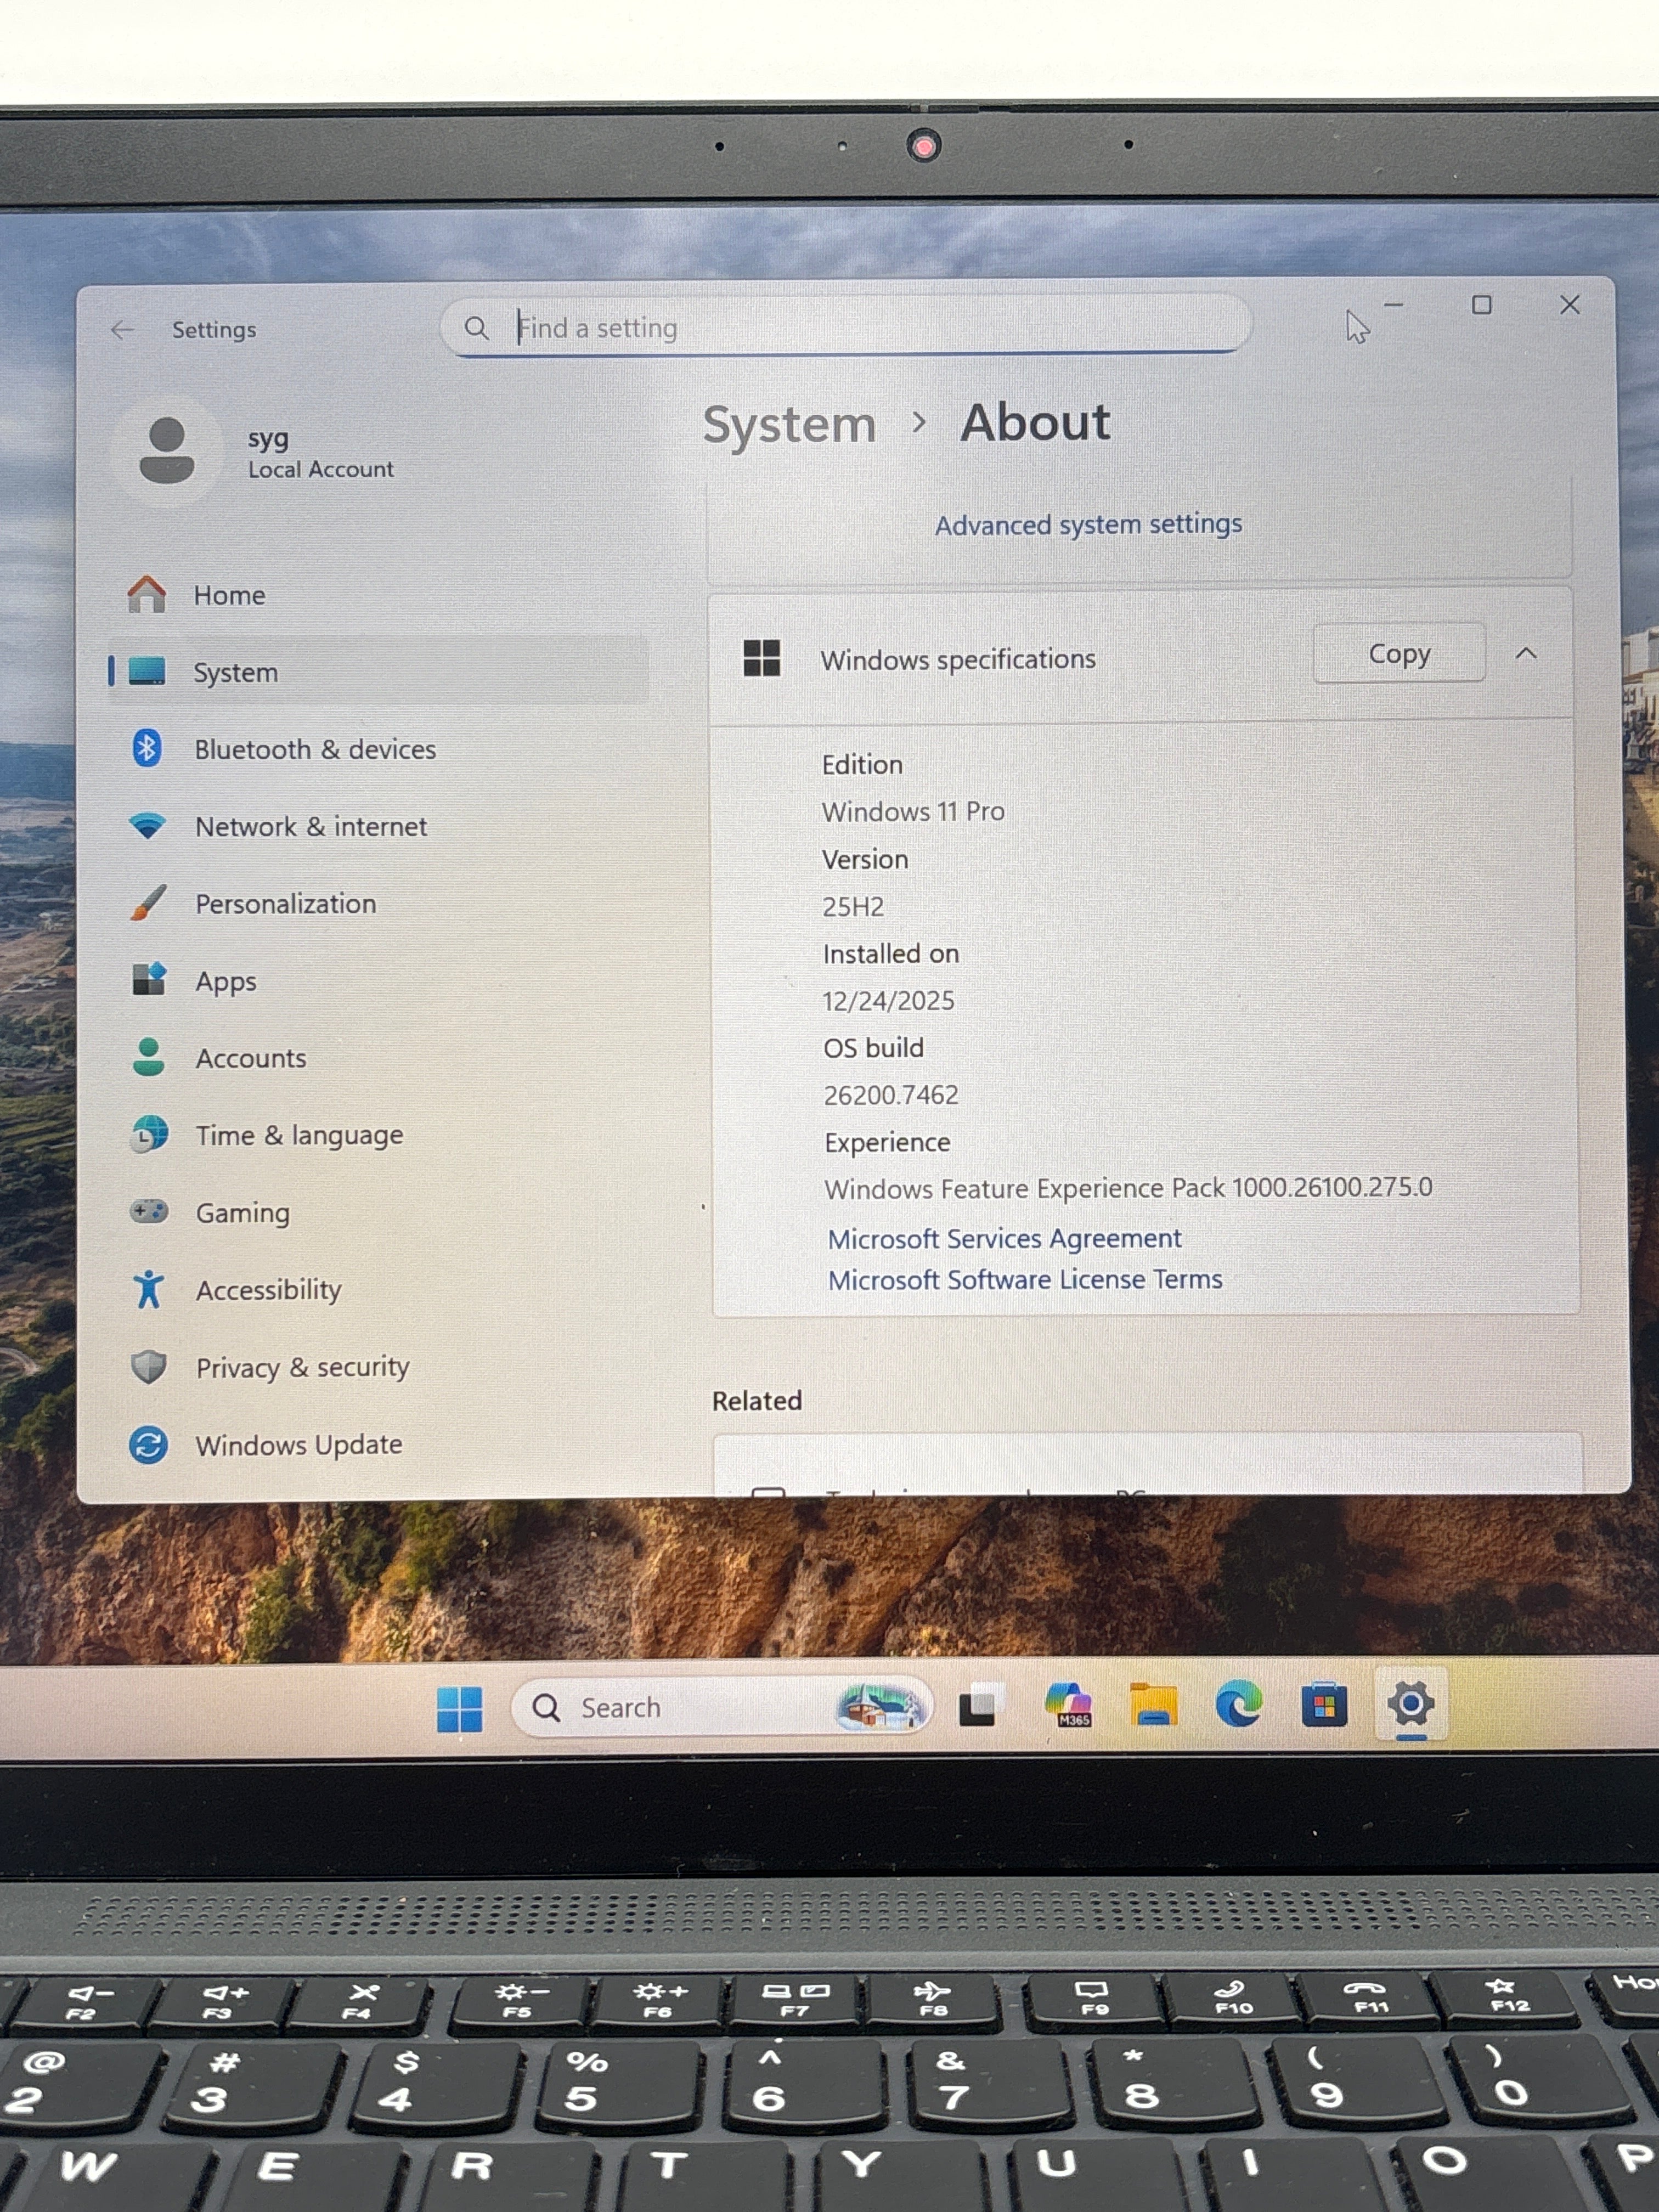1659x2212 pixels.
Task: Click the System monitor icon
Action: tap(147, 671)
